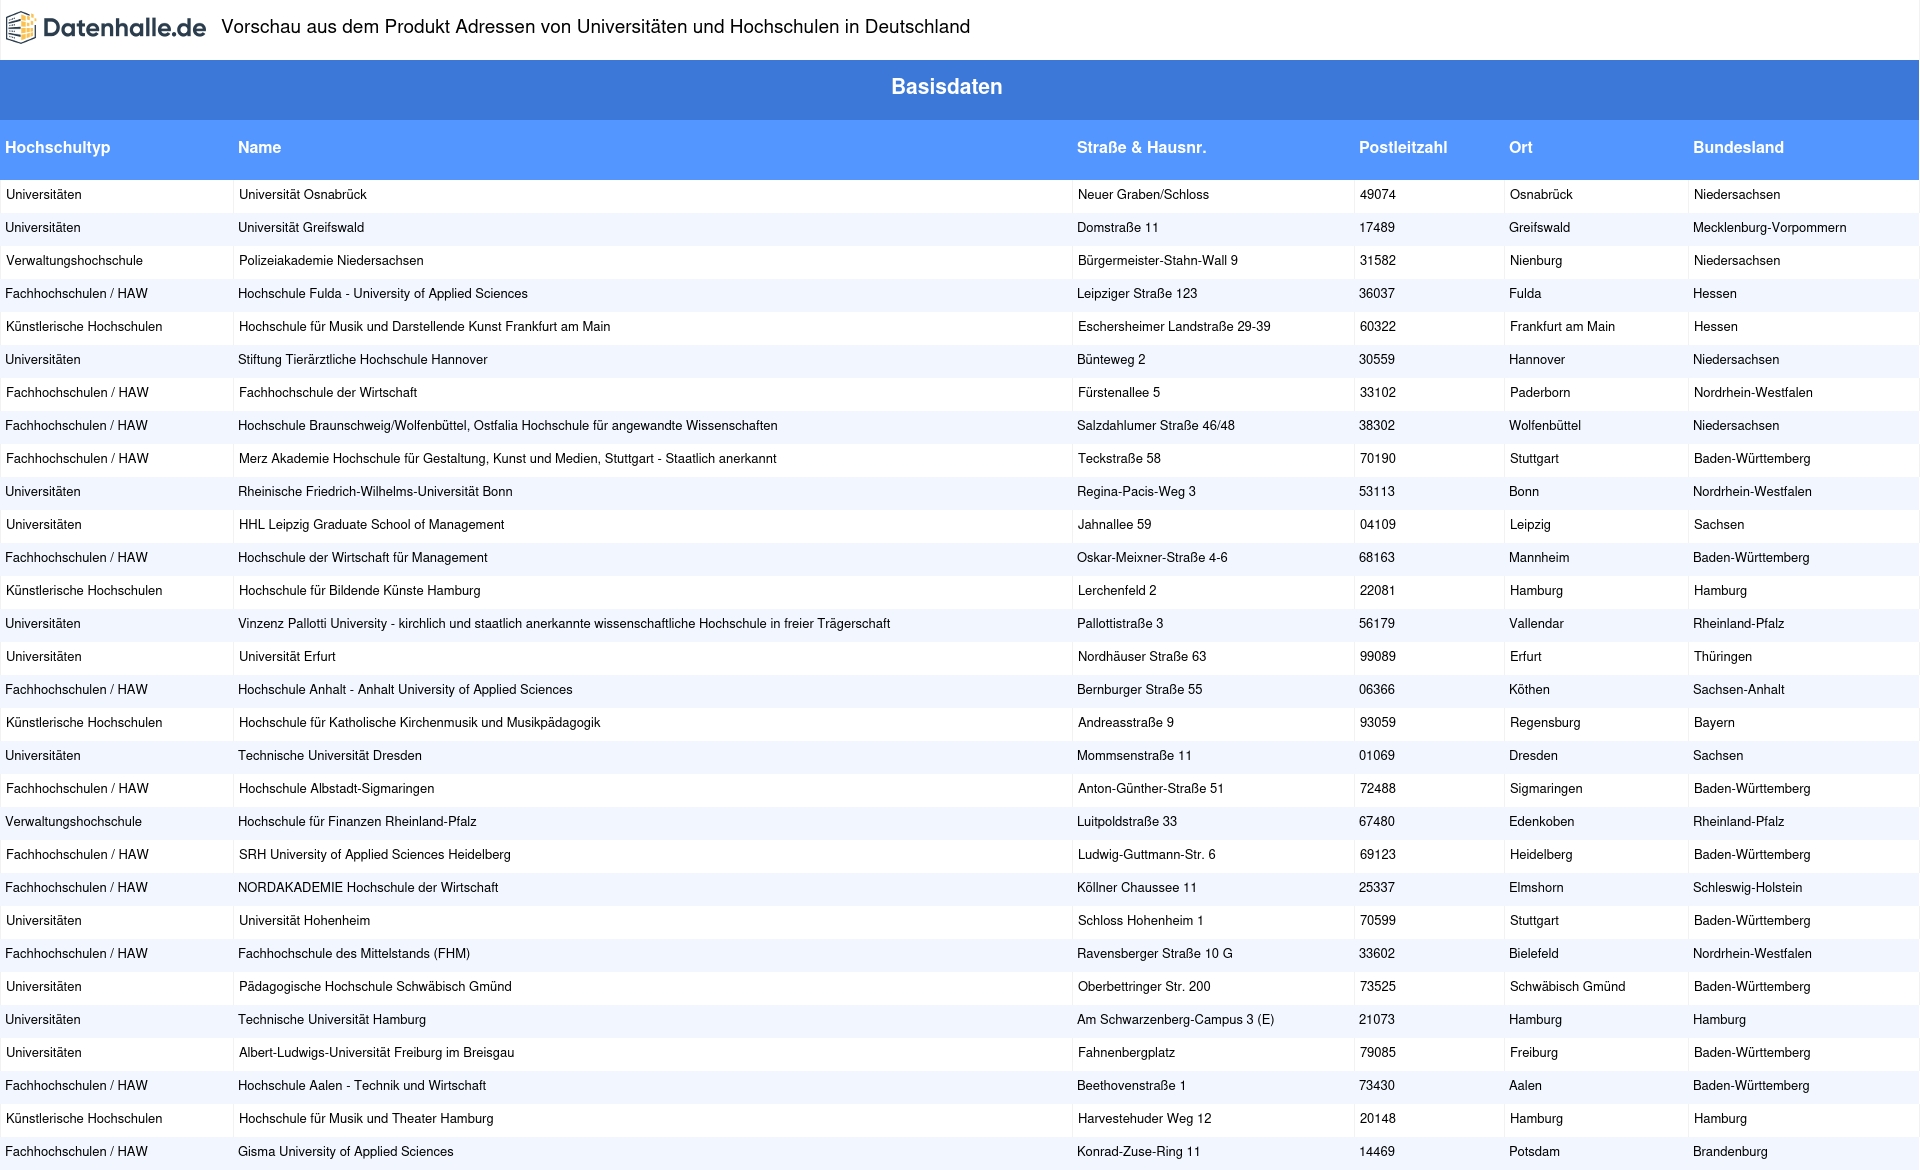
Task: Select SRH University of Applied Sciences Heidelberg
Action: pyautogui.click(x=375, y=854)
